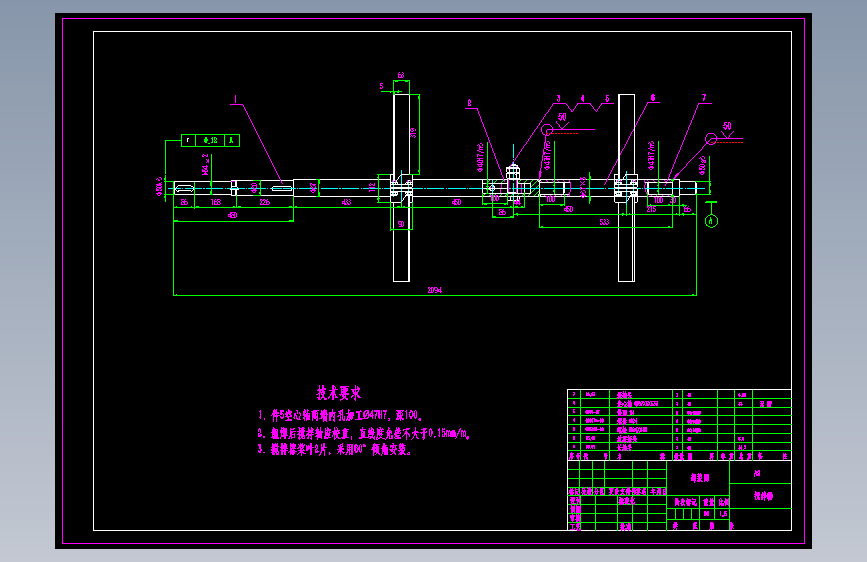Click requirement line 2 mentioning 0.15mm/m
The image size is (867, 562).
[x=364, y=433]
